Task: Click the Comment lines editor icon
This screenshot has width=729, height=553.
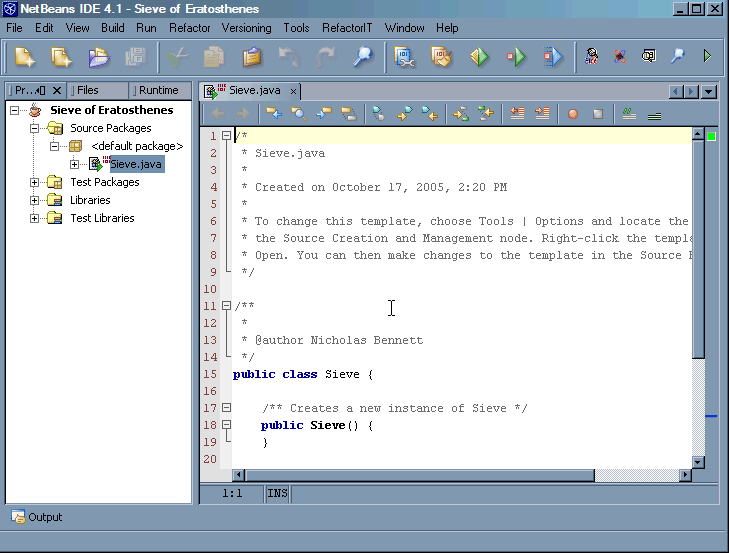Action: tap(629, 114)
